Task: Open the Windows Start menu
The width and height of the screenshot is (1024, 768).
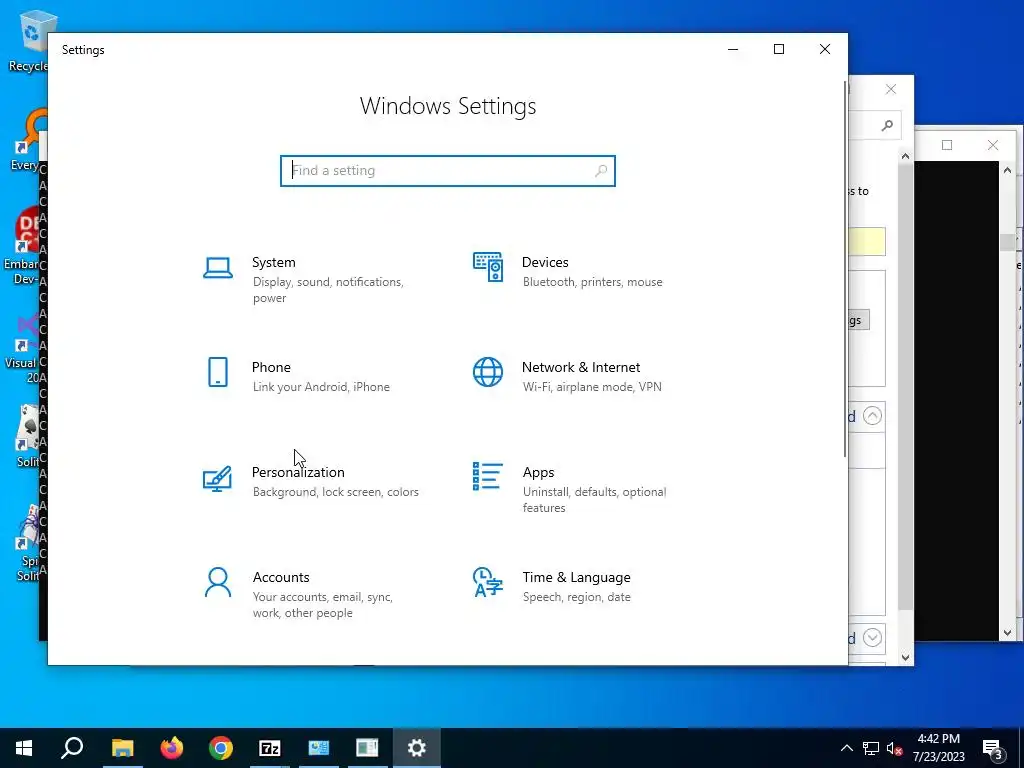Action: (24, 748)
